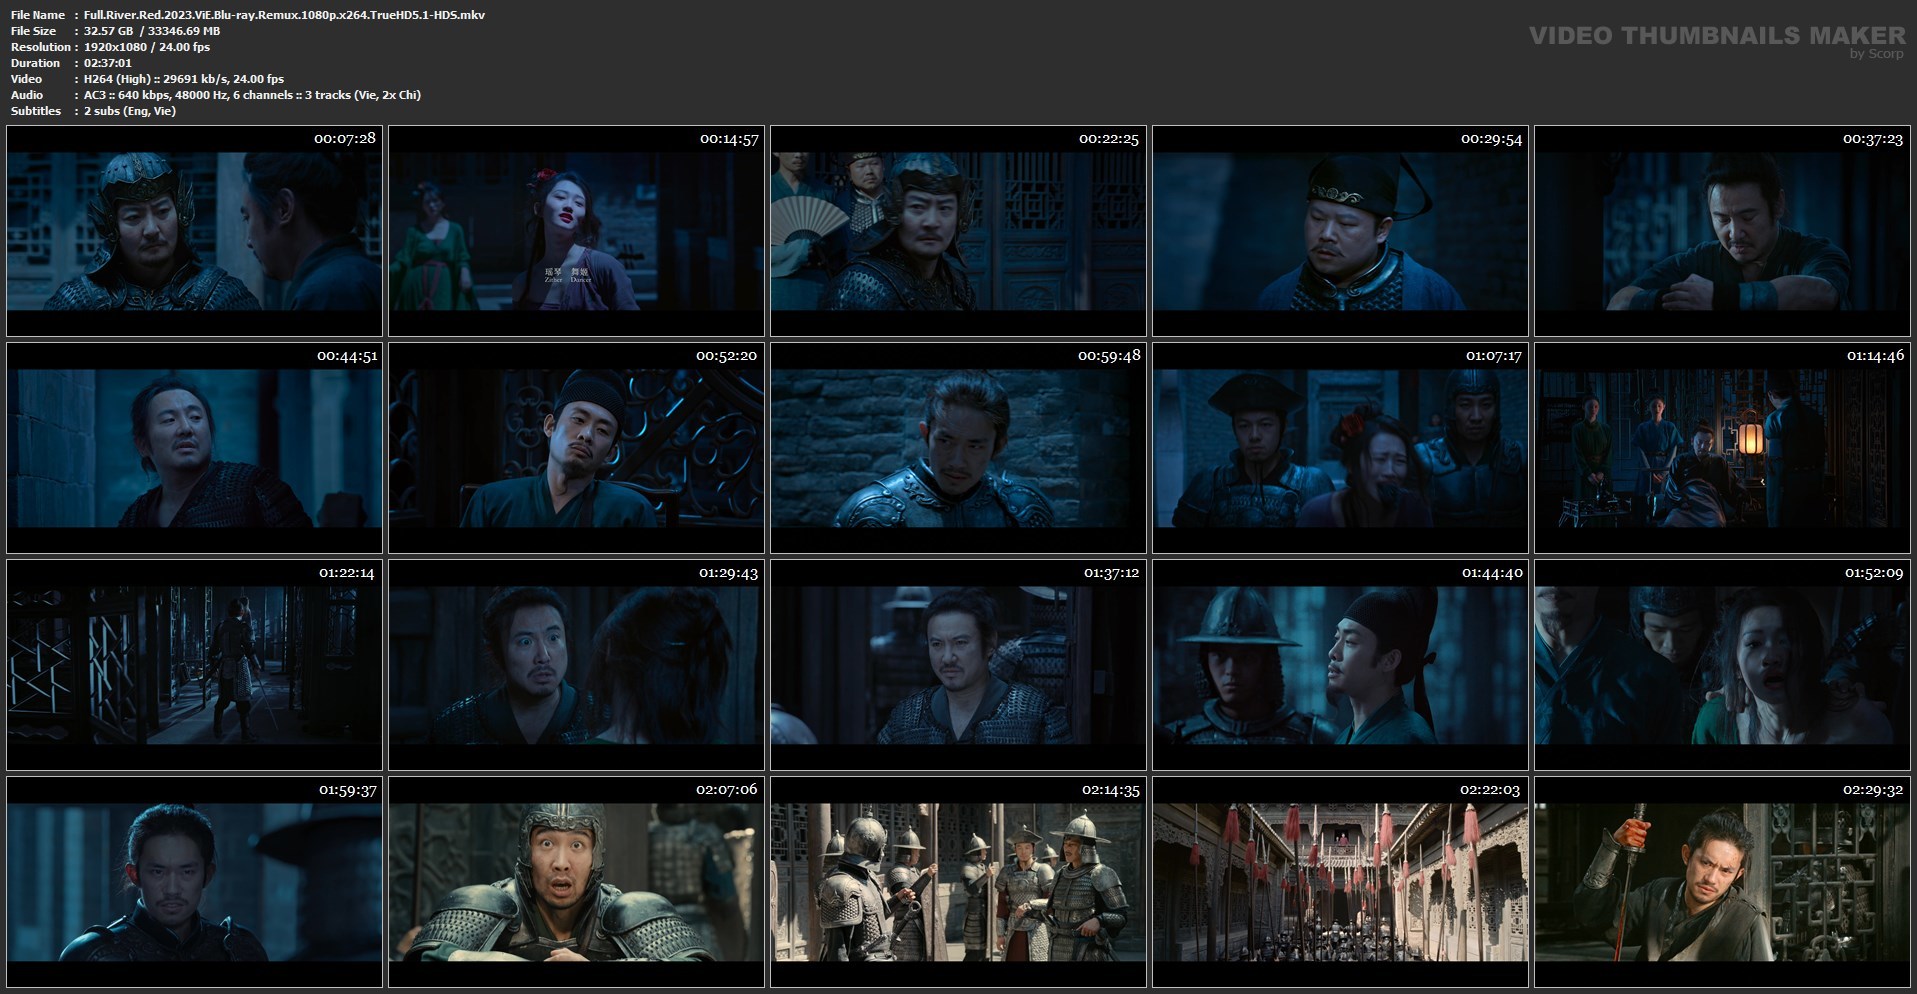Pick the thumbnail at 01:22:14
Image resolution: width=1917 pixels, height=994 pixels.
coord(194,665)
